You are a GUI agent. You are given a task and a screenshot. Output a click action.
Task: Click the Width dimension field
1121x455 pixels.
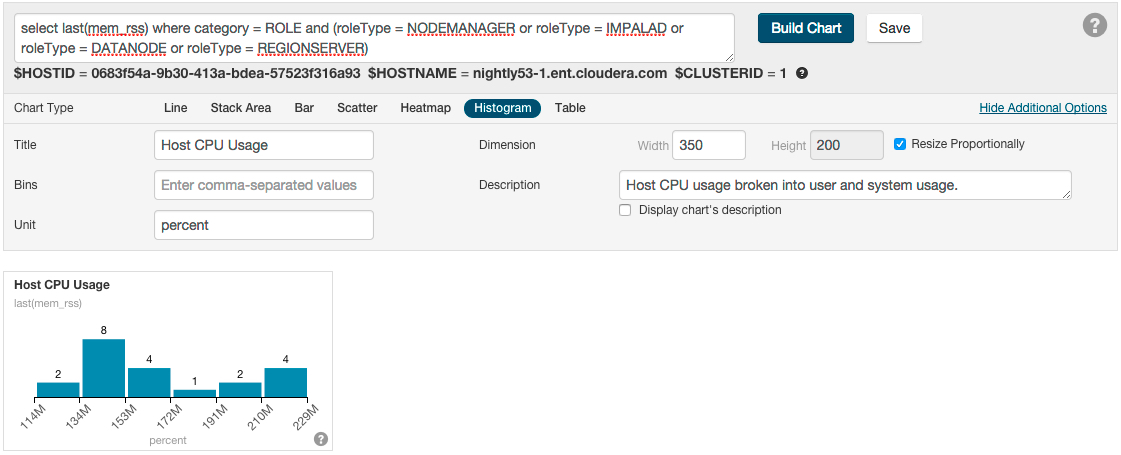[x=708, y=145]
